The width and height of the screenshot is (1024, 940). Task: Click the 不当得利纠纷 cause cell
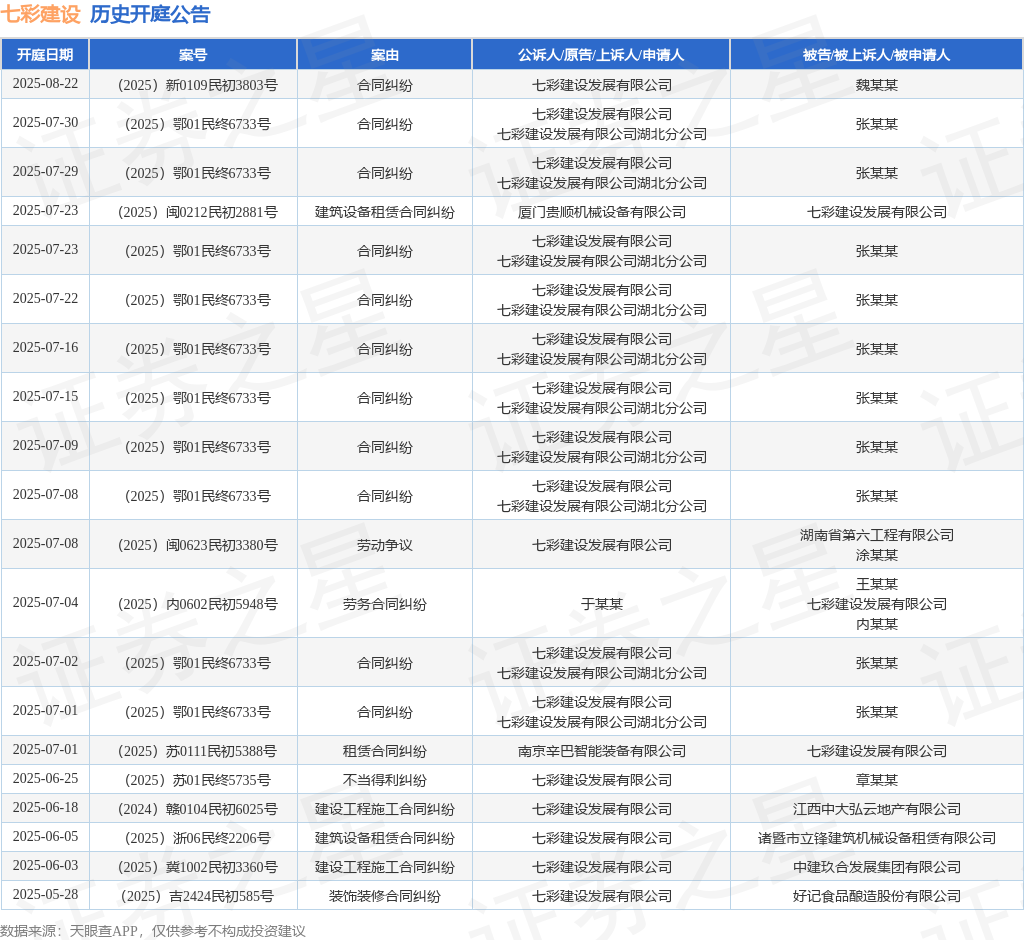[385, 780]
